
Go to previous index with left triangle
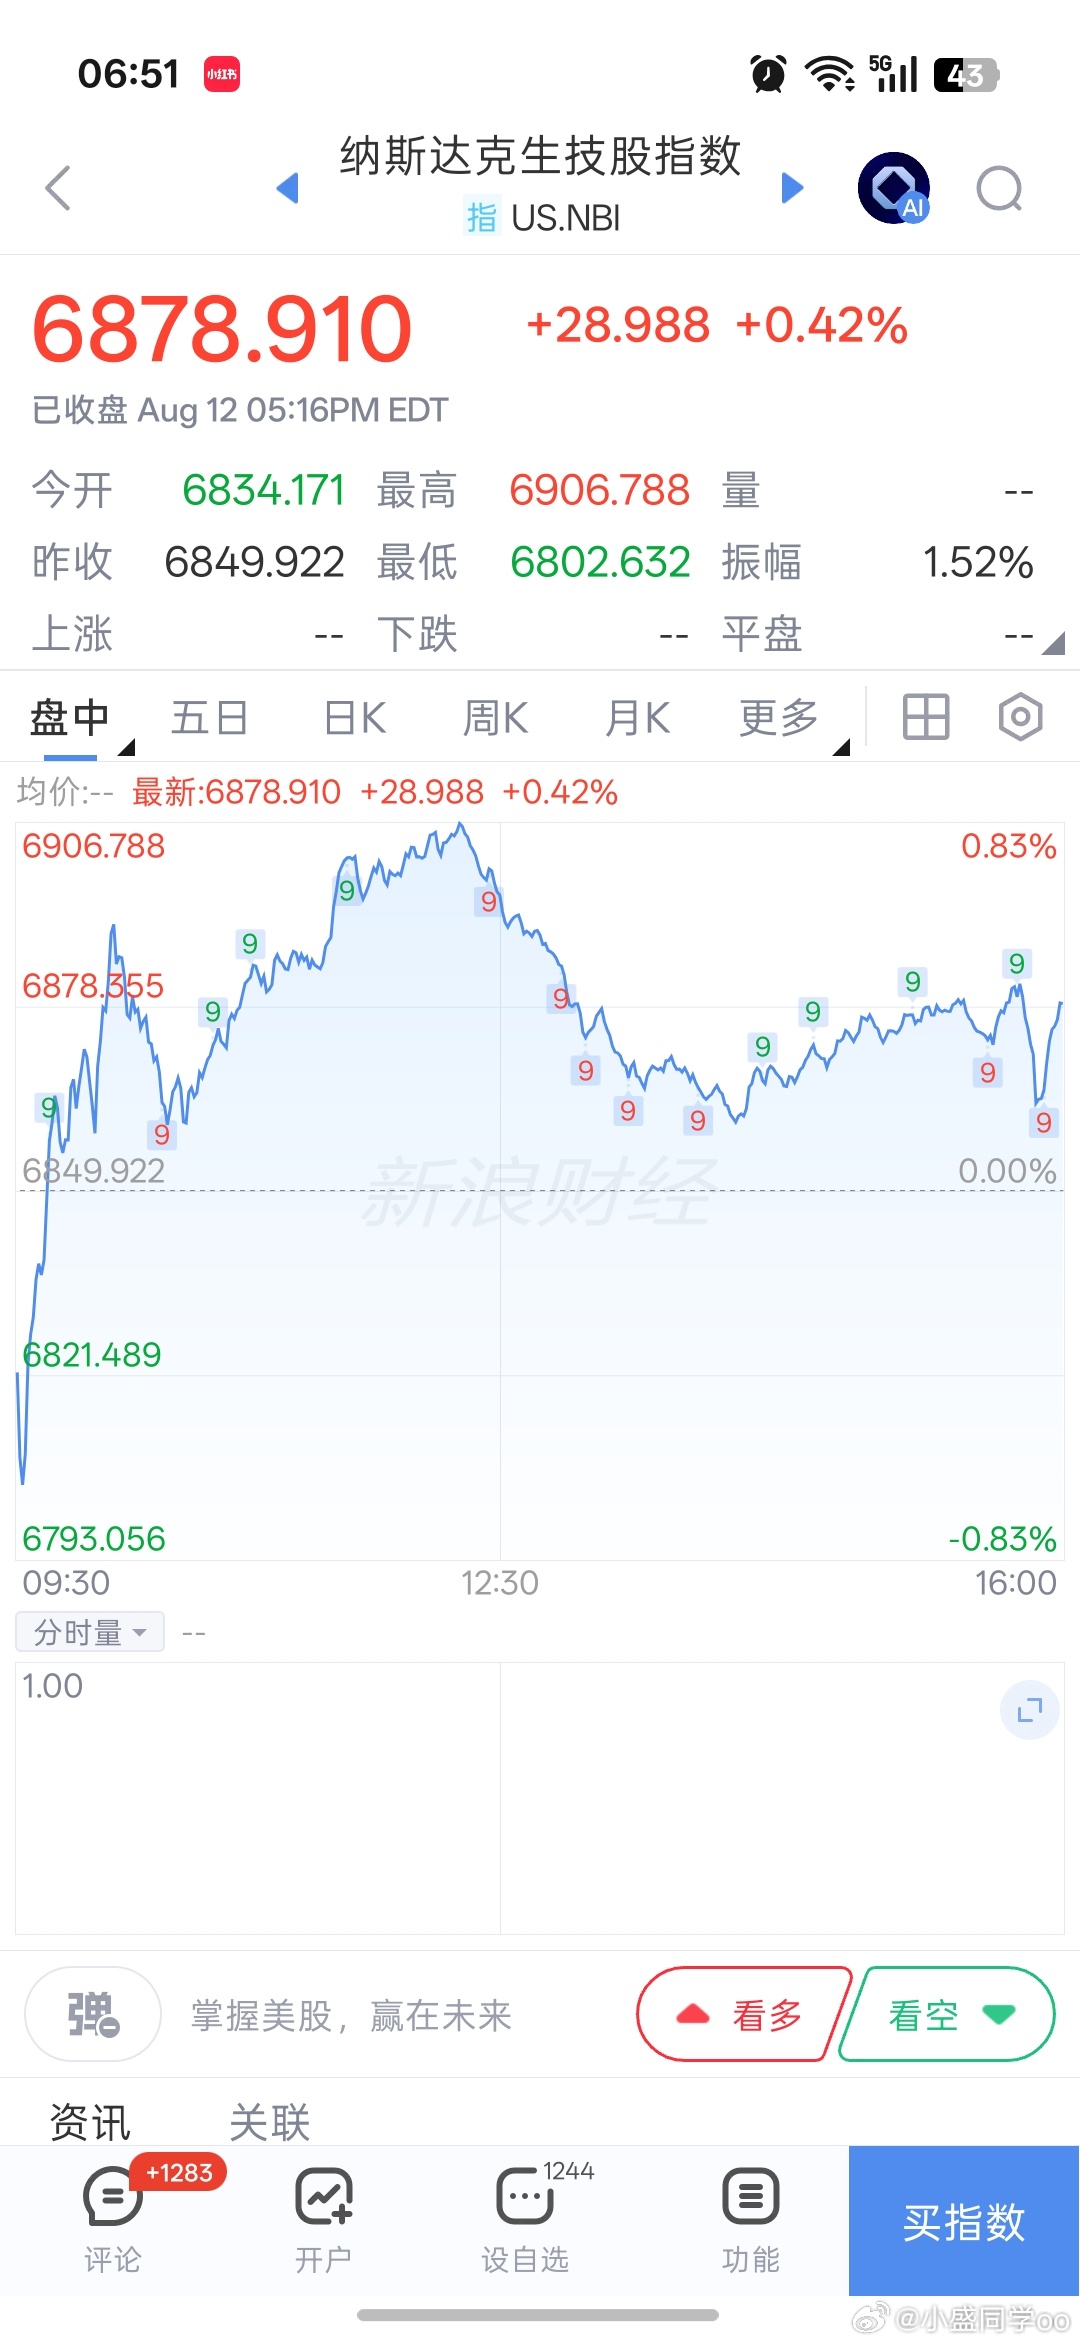[288, 187]
